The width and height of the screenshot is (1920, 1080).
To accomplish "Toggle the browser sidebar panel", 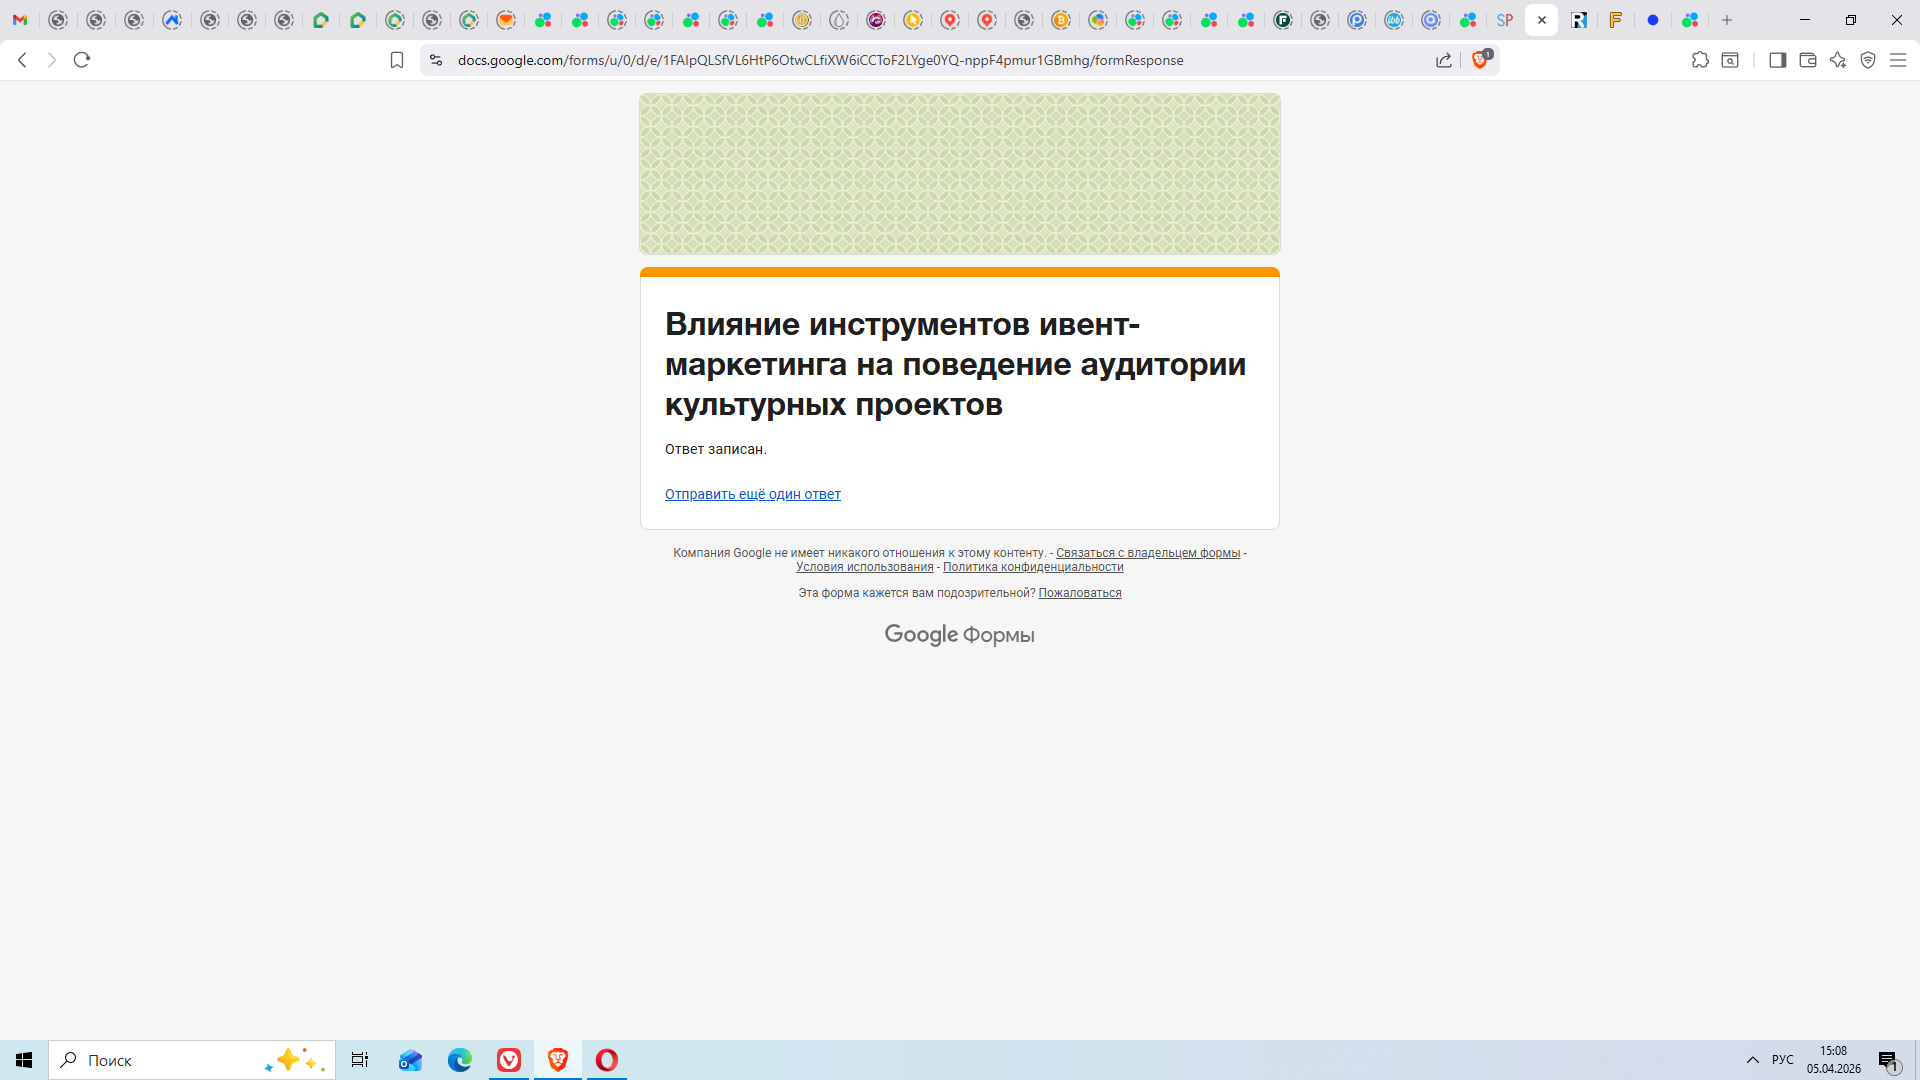I will click(1777, 60).
